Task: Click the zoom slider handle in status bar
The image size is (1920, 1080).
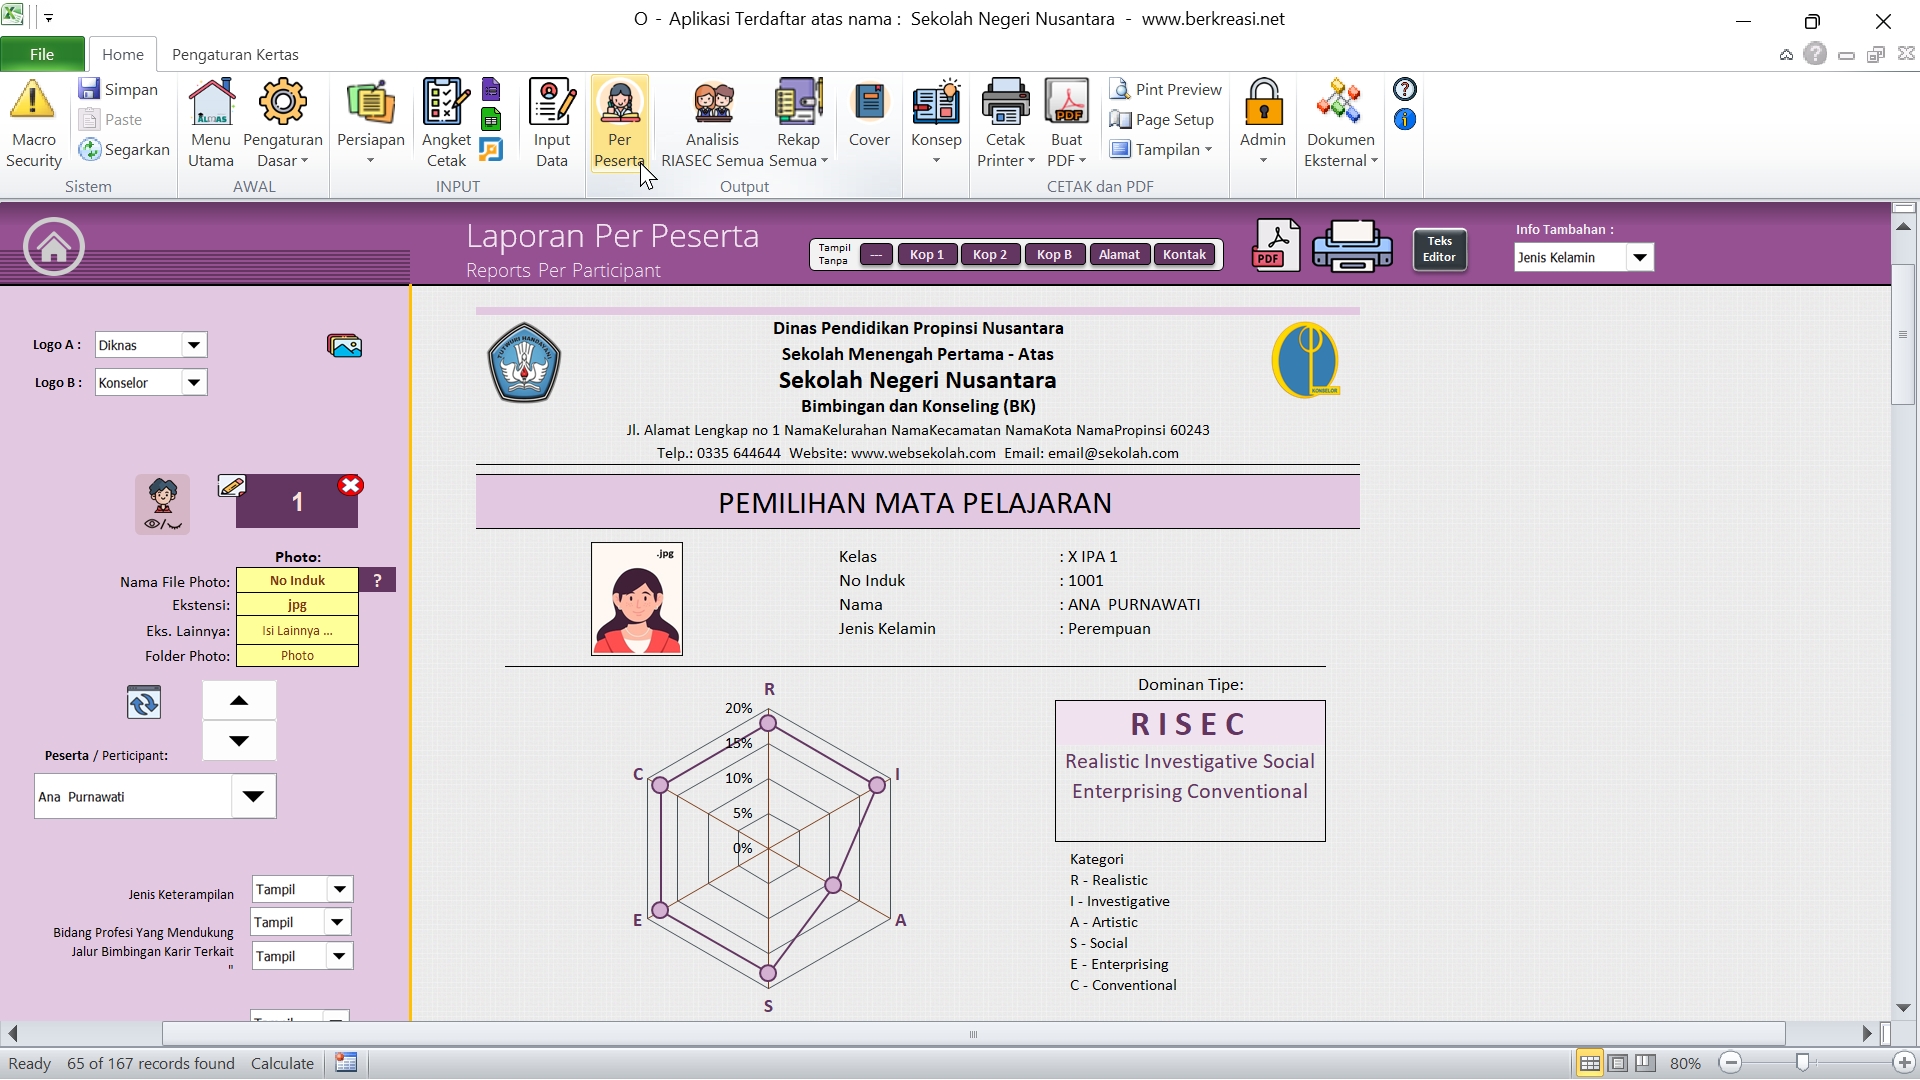Action: pyautogui.click(x=1802, y=1063)
